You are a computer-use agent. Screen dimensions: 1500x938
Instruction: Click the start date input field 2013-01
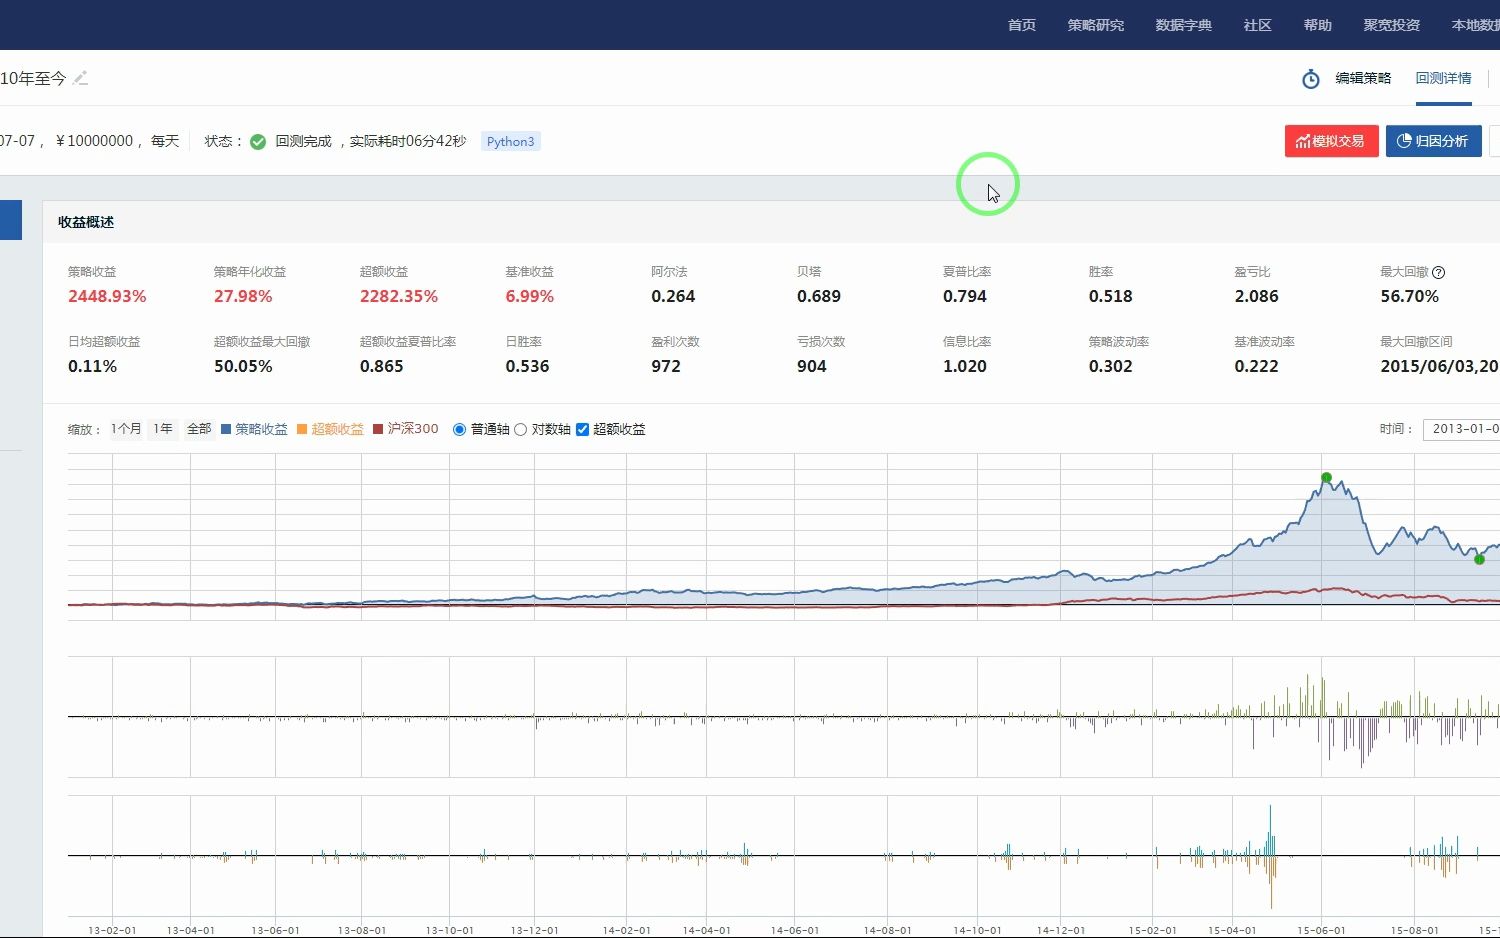tap(1461, 429)
